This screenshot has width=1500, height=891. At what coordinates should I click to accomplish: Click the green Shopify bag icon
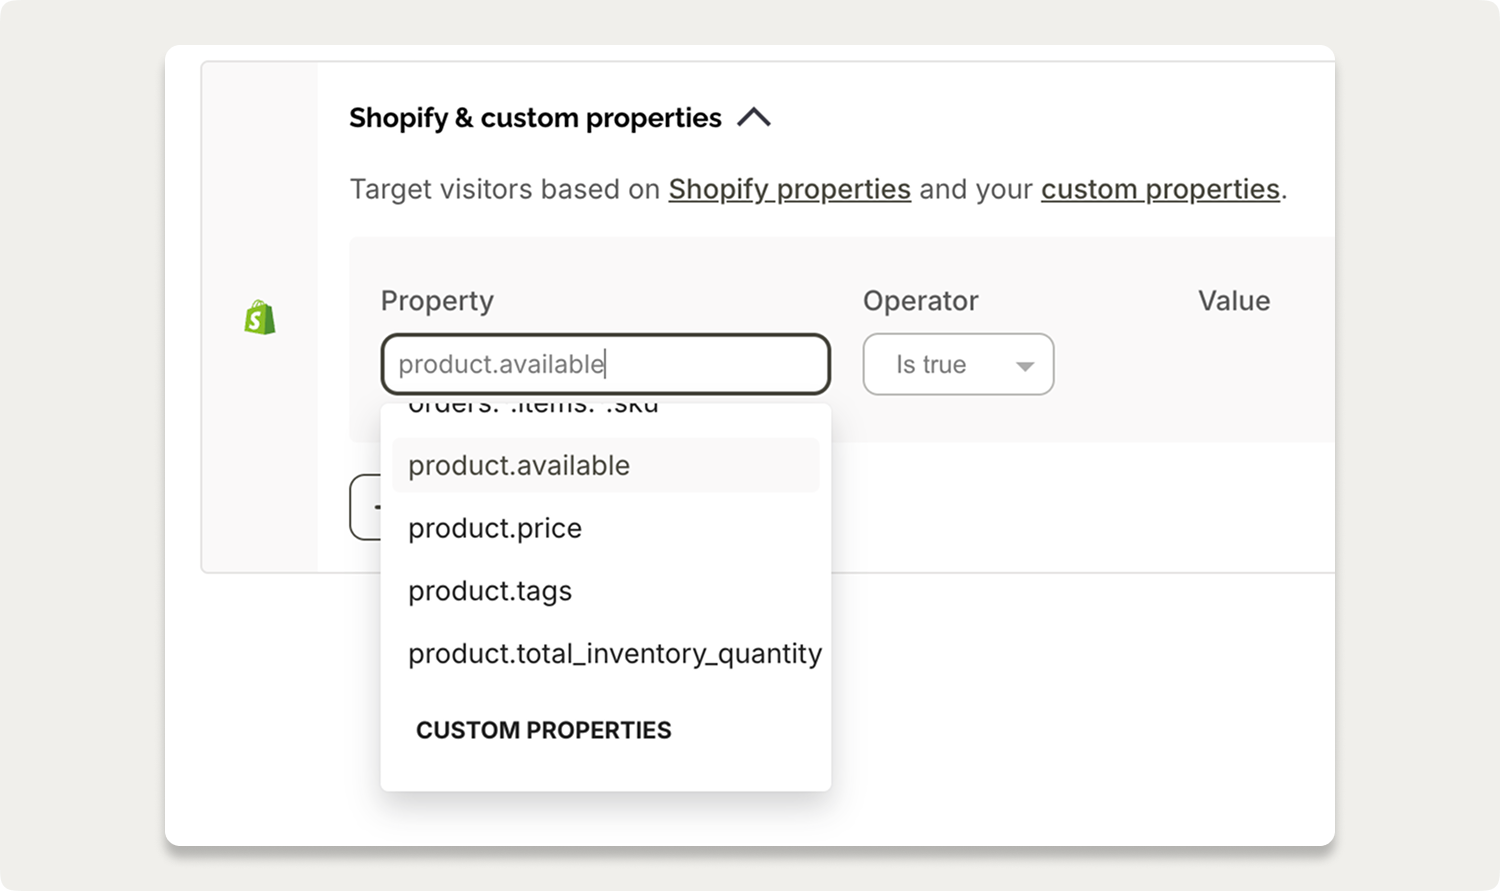(260, 318)
